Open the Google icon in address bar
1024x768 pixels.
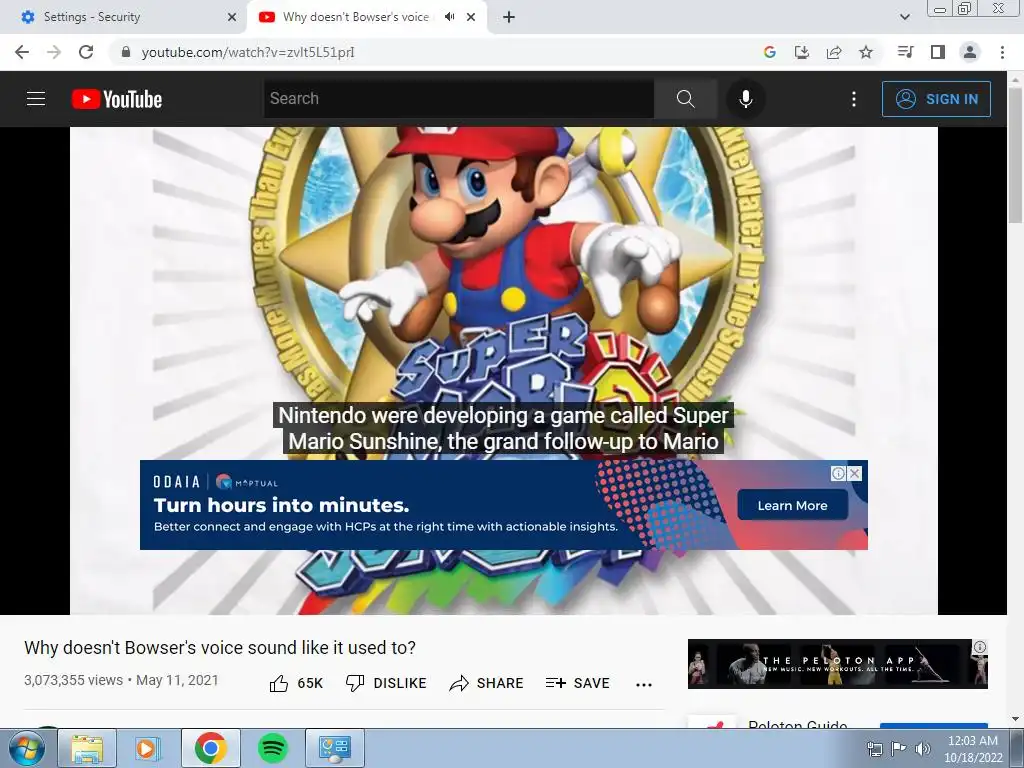(x=770, y=52)
